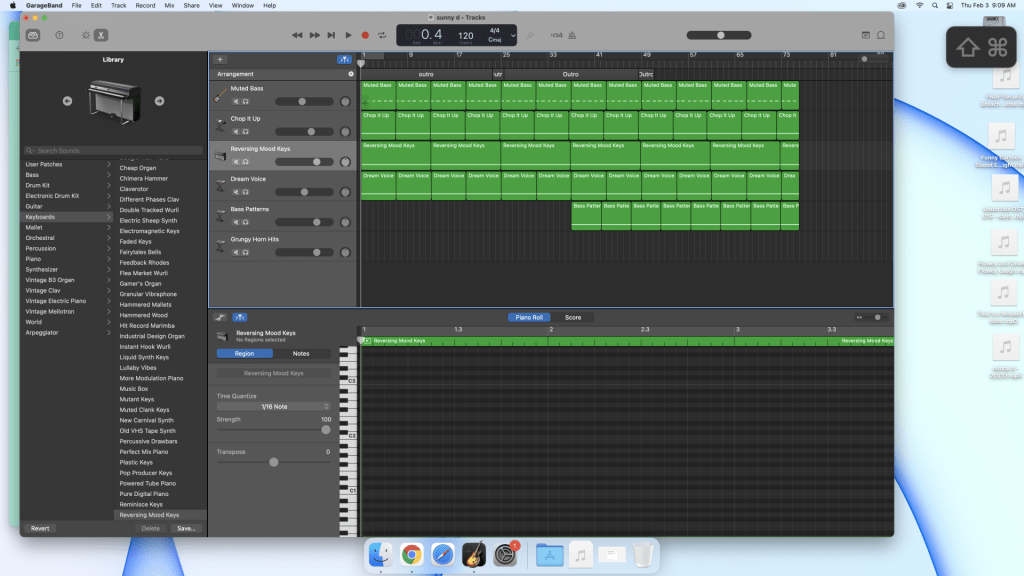The width and height of the screenshot is (1024, 576).
Task: Switch to the Piano Roll tab
Action: pyautogui.click(x=529, y=317)
